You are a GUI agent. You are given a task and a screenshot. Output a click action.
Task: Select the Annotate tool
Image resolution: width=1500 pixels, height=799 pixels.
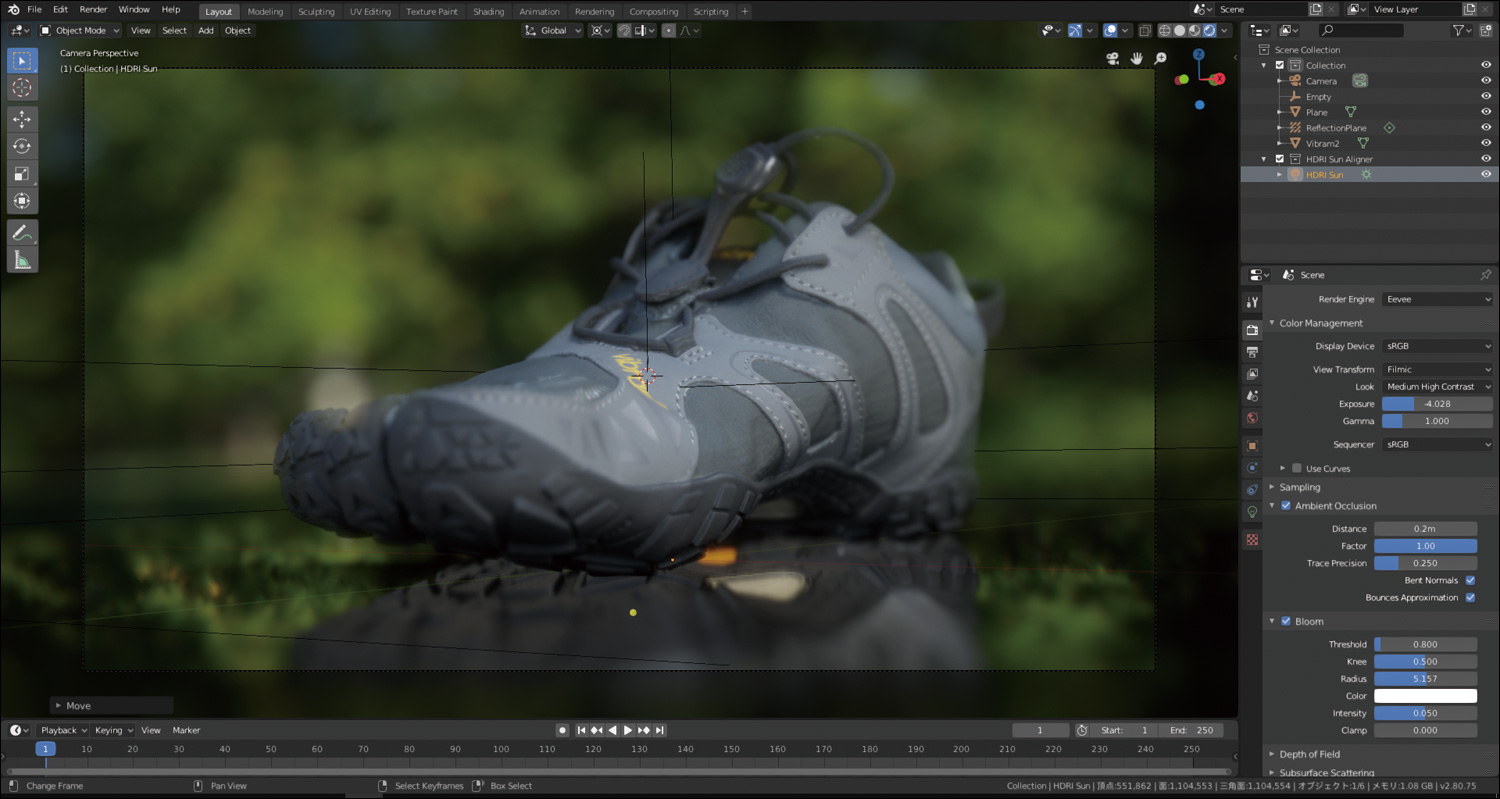pos(22,233)
